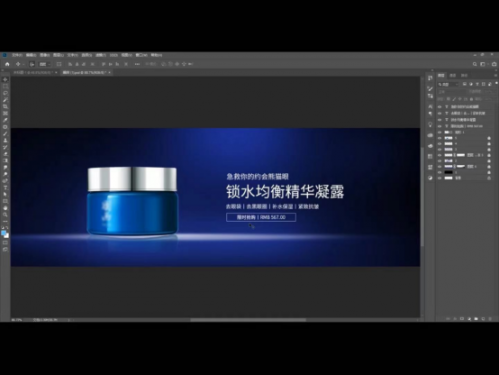Open Auto-Select layer/group dropdown in options bar
The width and height of the screenshot is (499, 375).
(45, 64)
